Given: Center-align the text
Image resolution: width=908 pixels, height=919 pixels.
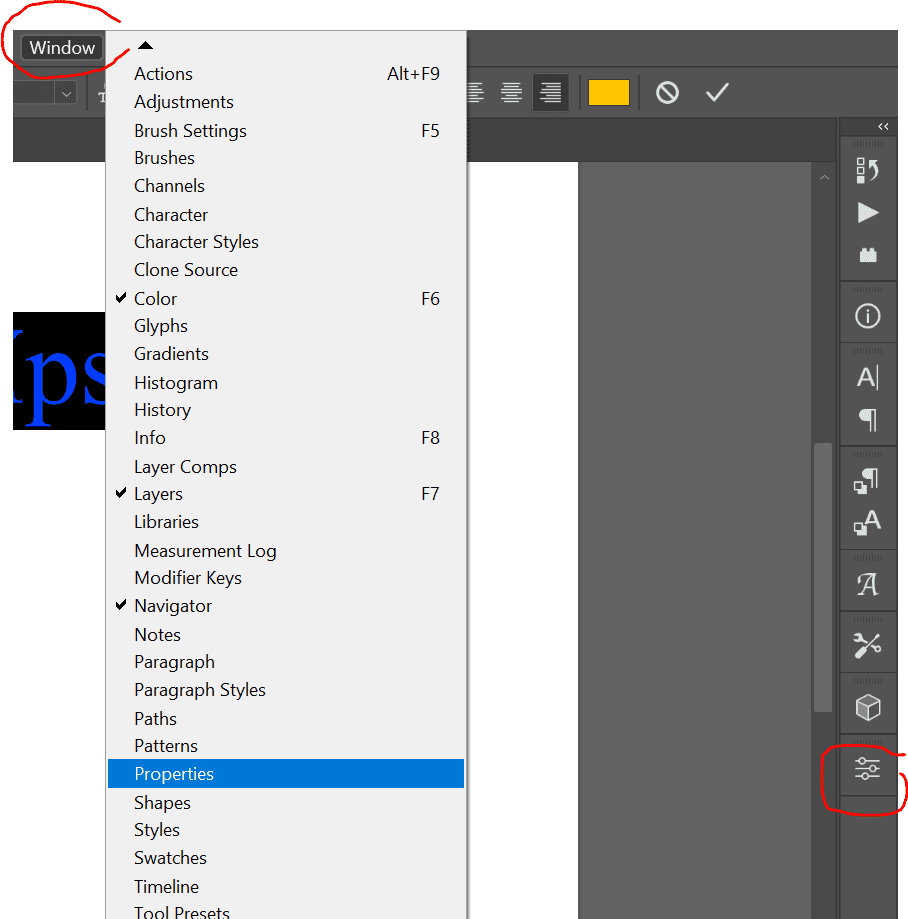Looking at the screenshot, I should (511, 92).
